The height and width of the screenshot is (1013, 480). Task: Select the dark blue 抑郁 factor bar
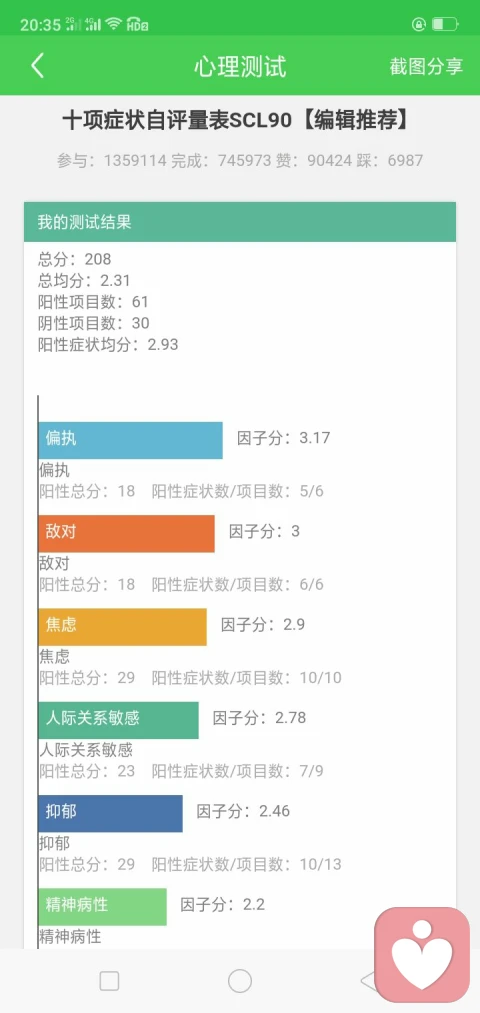pos(110,813)
